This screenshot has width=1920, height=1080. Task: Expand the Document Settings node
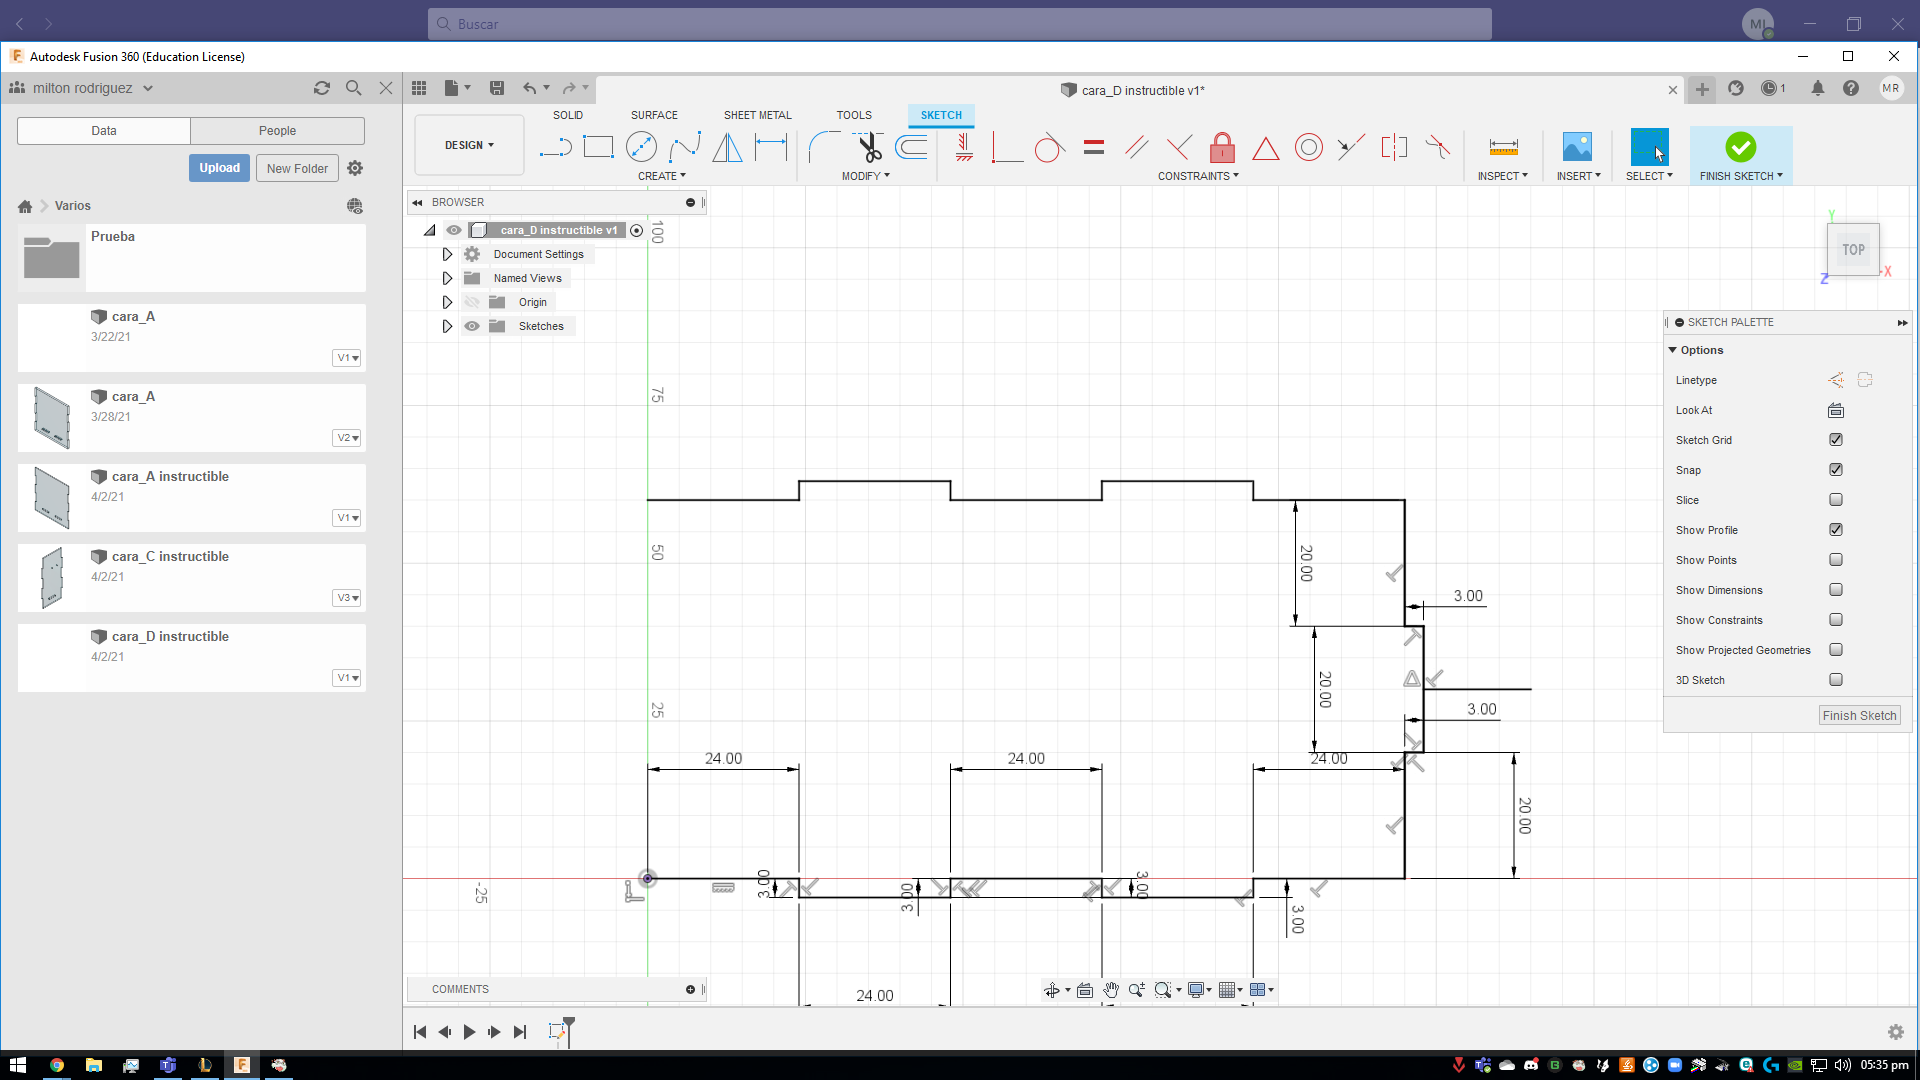coord(447,254)
